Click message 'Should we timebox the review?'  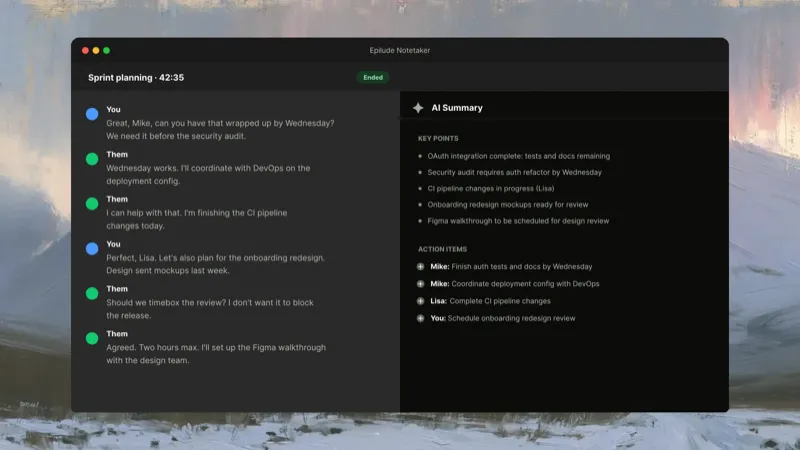click(210, 309)
